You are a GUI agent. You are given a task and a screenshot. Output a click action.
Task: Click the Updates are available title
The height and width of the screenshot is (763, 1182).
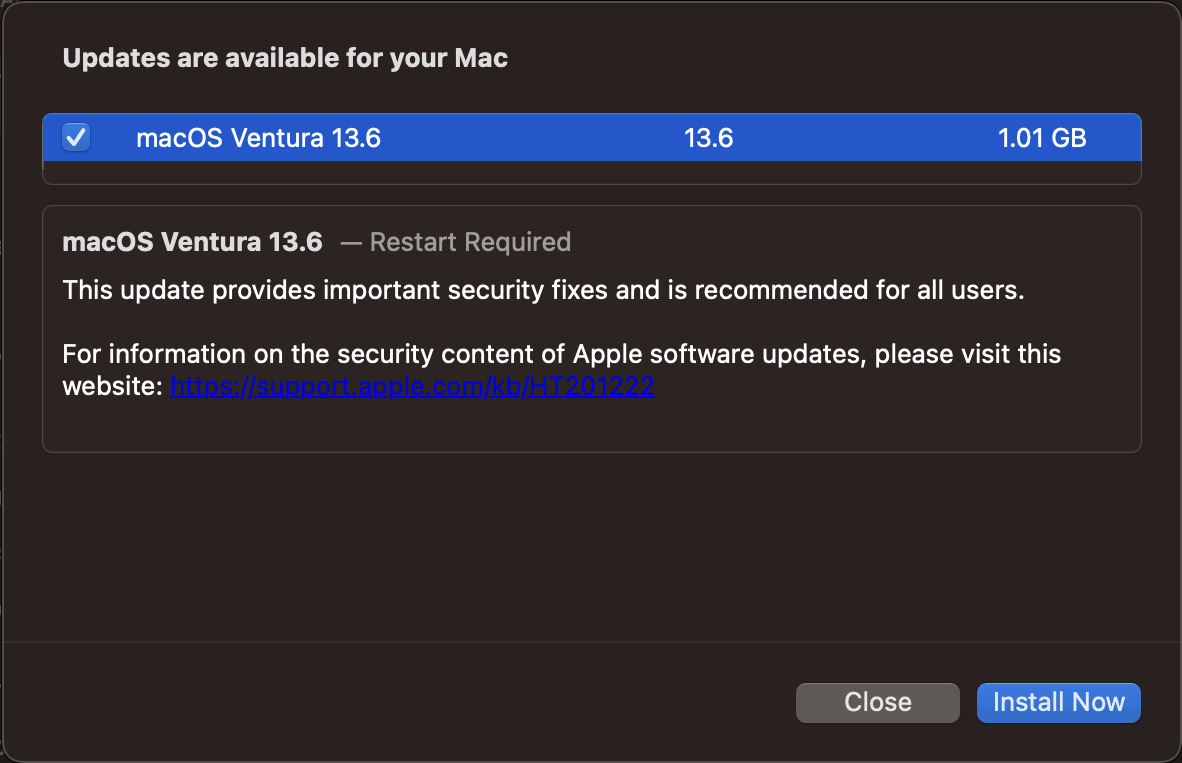tap(284, 58)
